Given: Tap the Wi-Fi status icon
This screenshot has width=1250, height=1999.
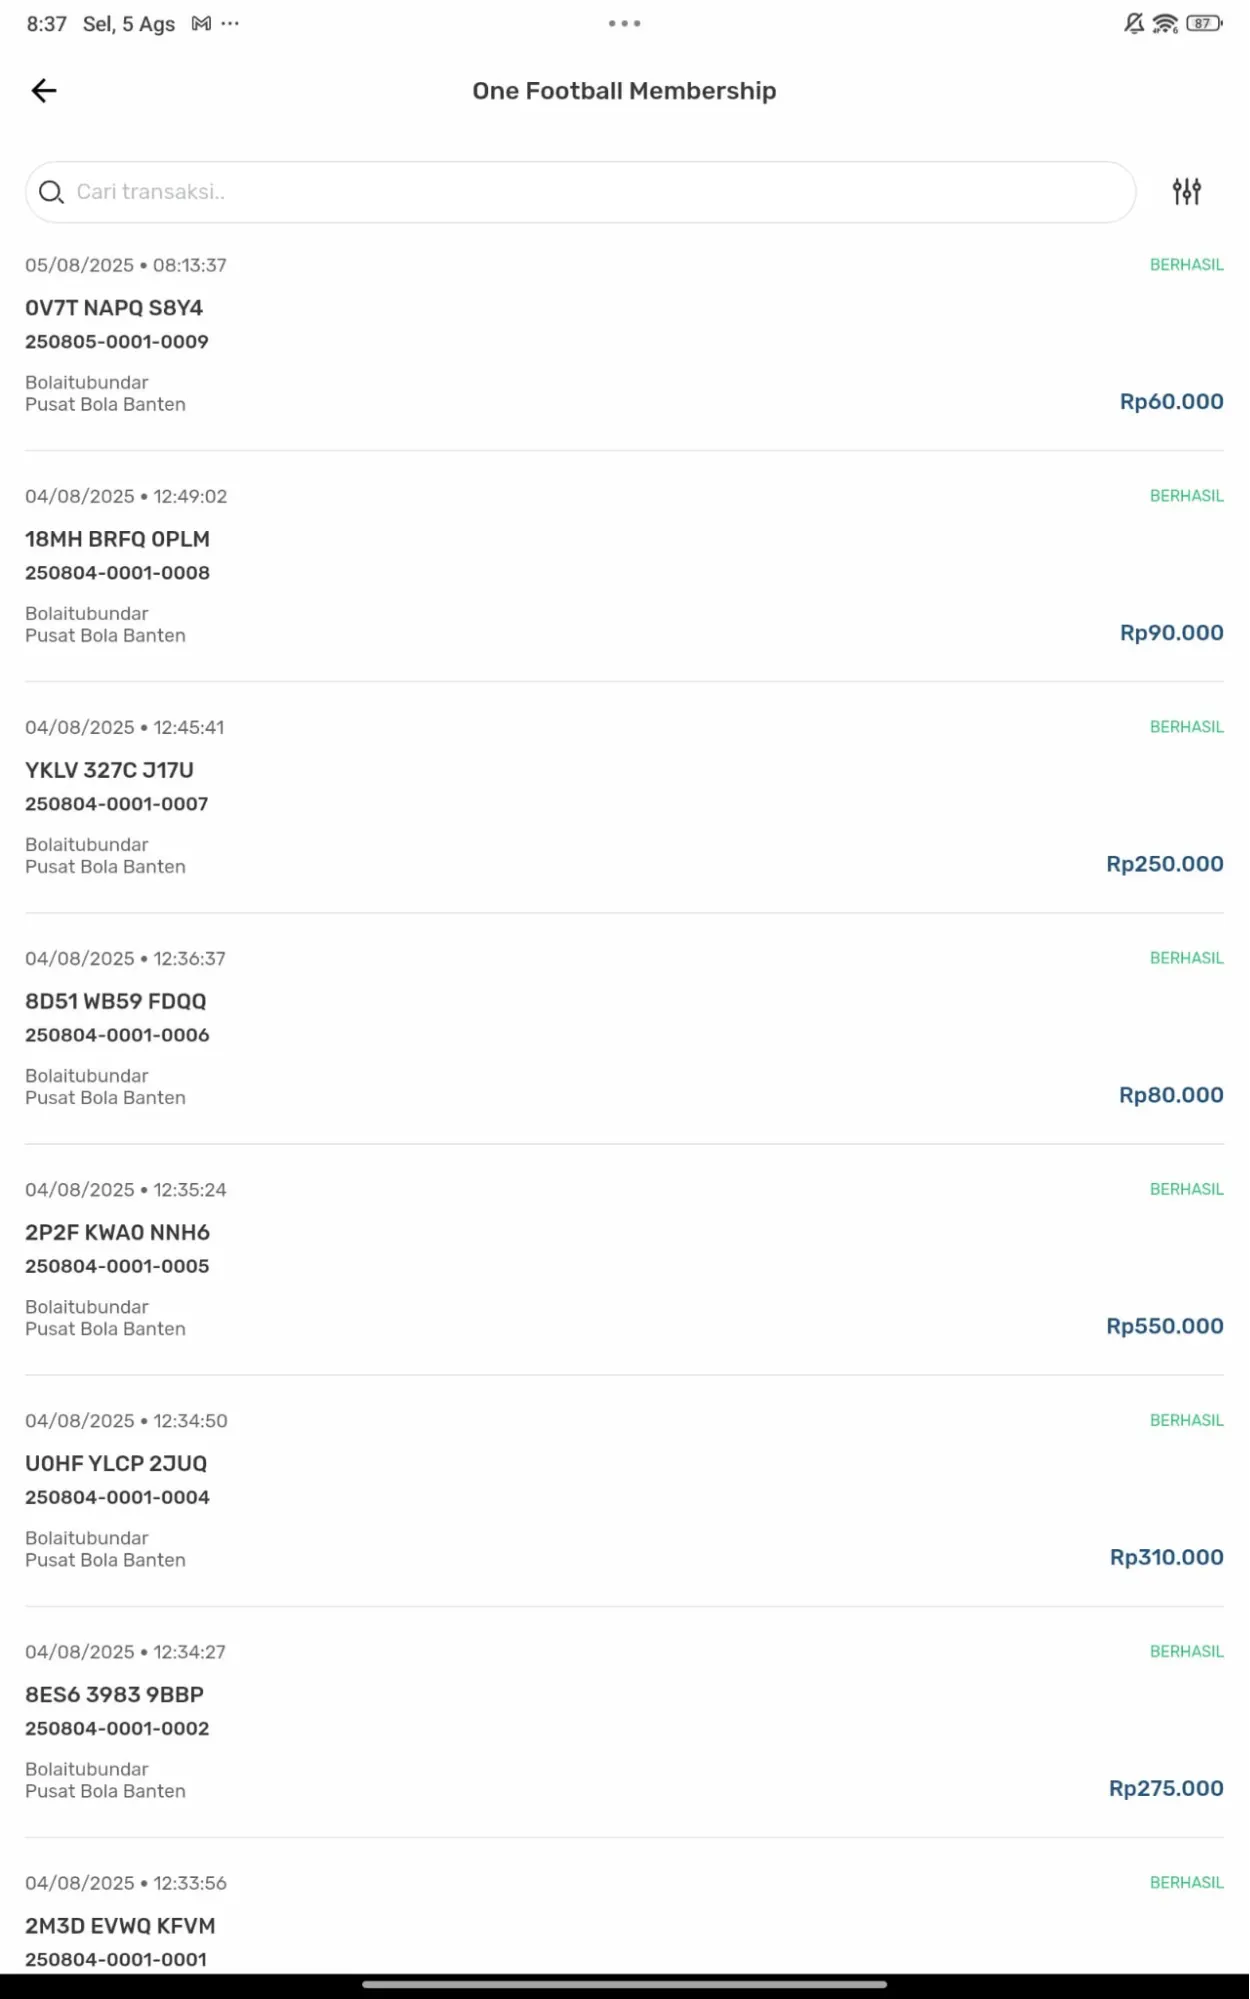Looking at the screenshot, I should tap(1165, 24).
